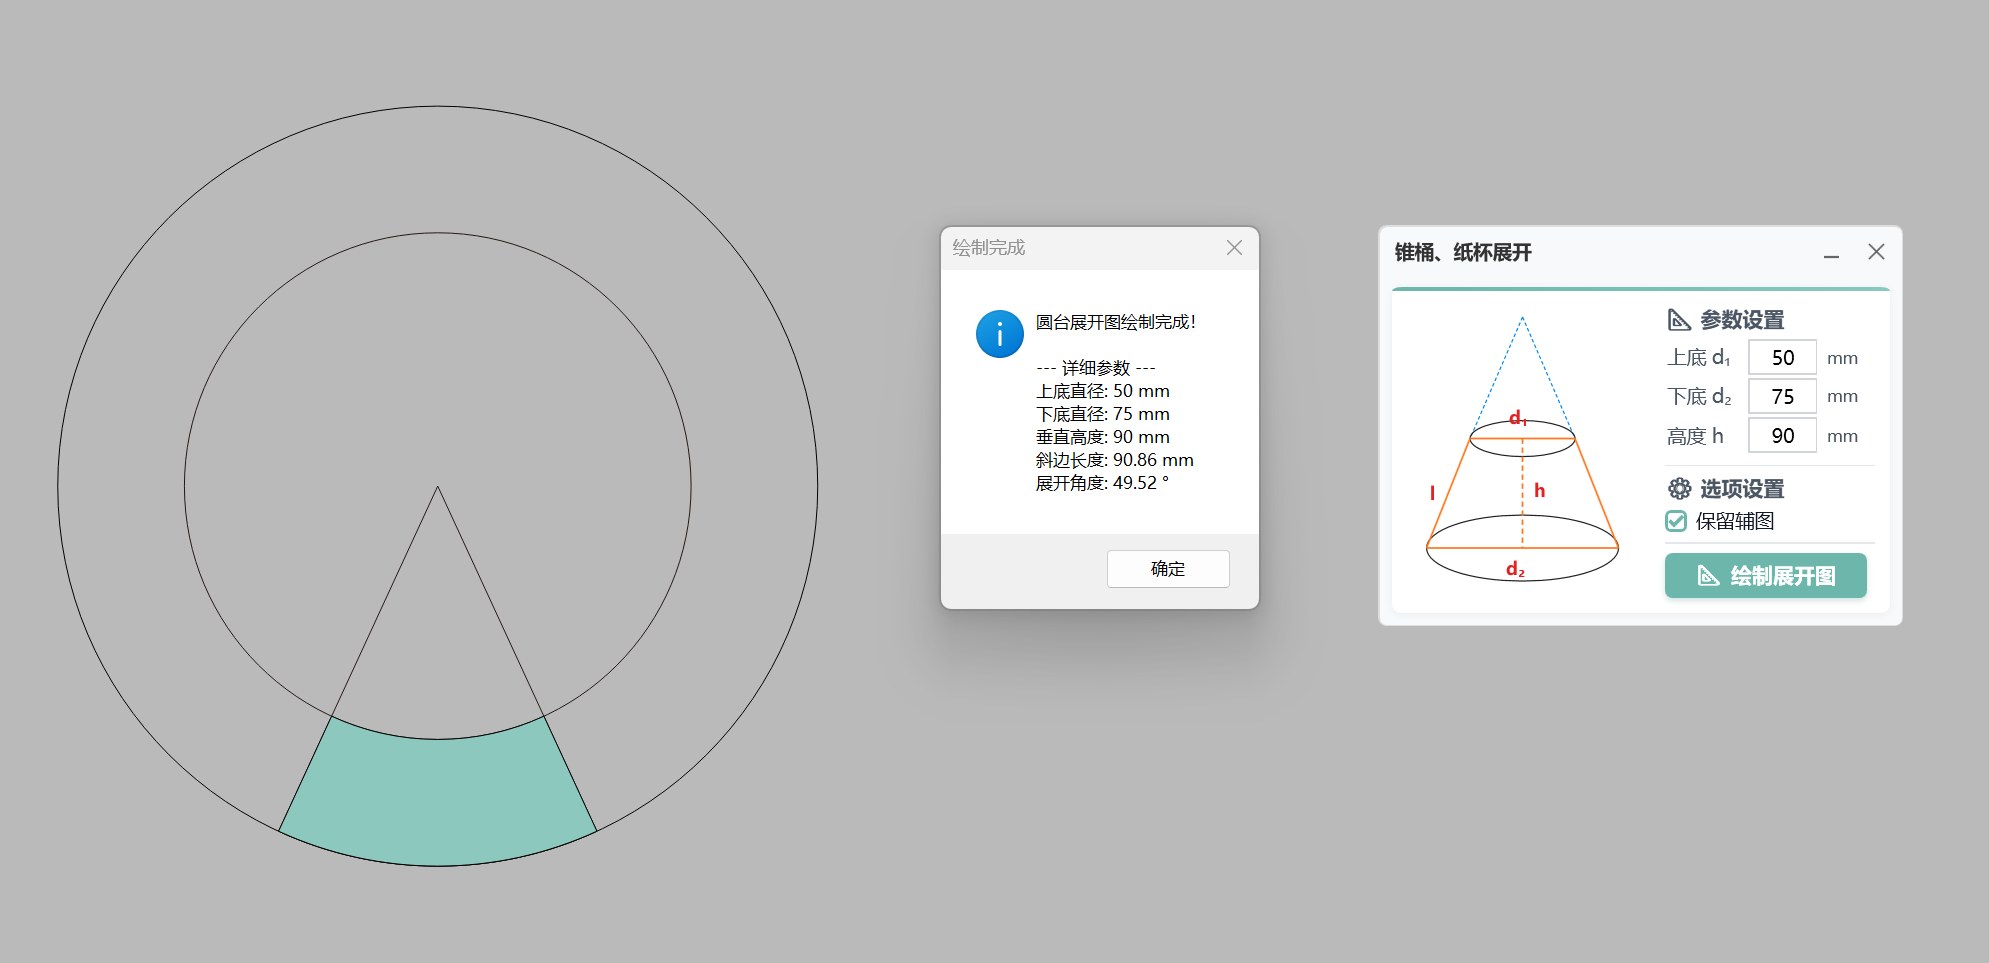Click the ruler icon beside 参数设置
This screenshot has height=963, width=1989.
pyautogui.click(x=1679, y=320)
